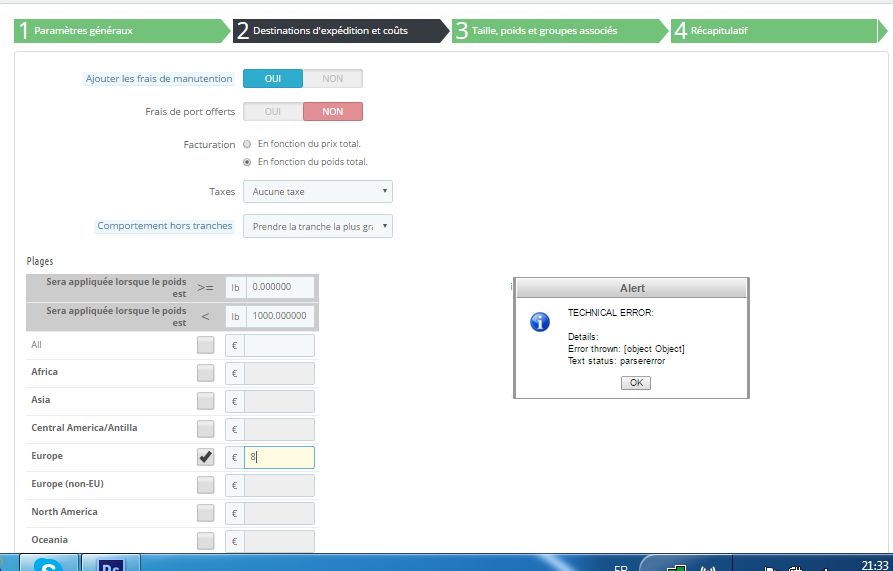Select 'En fonction du prix total' radio
Viewport: 893px width, 571px height.
coord(247,144)
